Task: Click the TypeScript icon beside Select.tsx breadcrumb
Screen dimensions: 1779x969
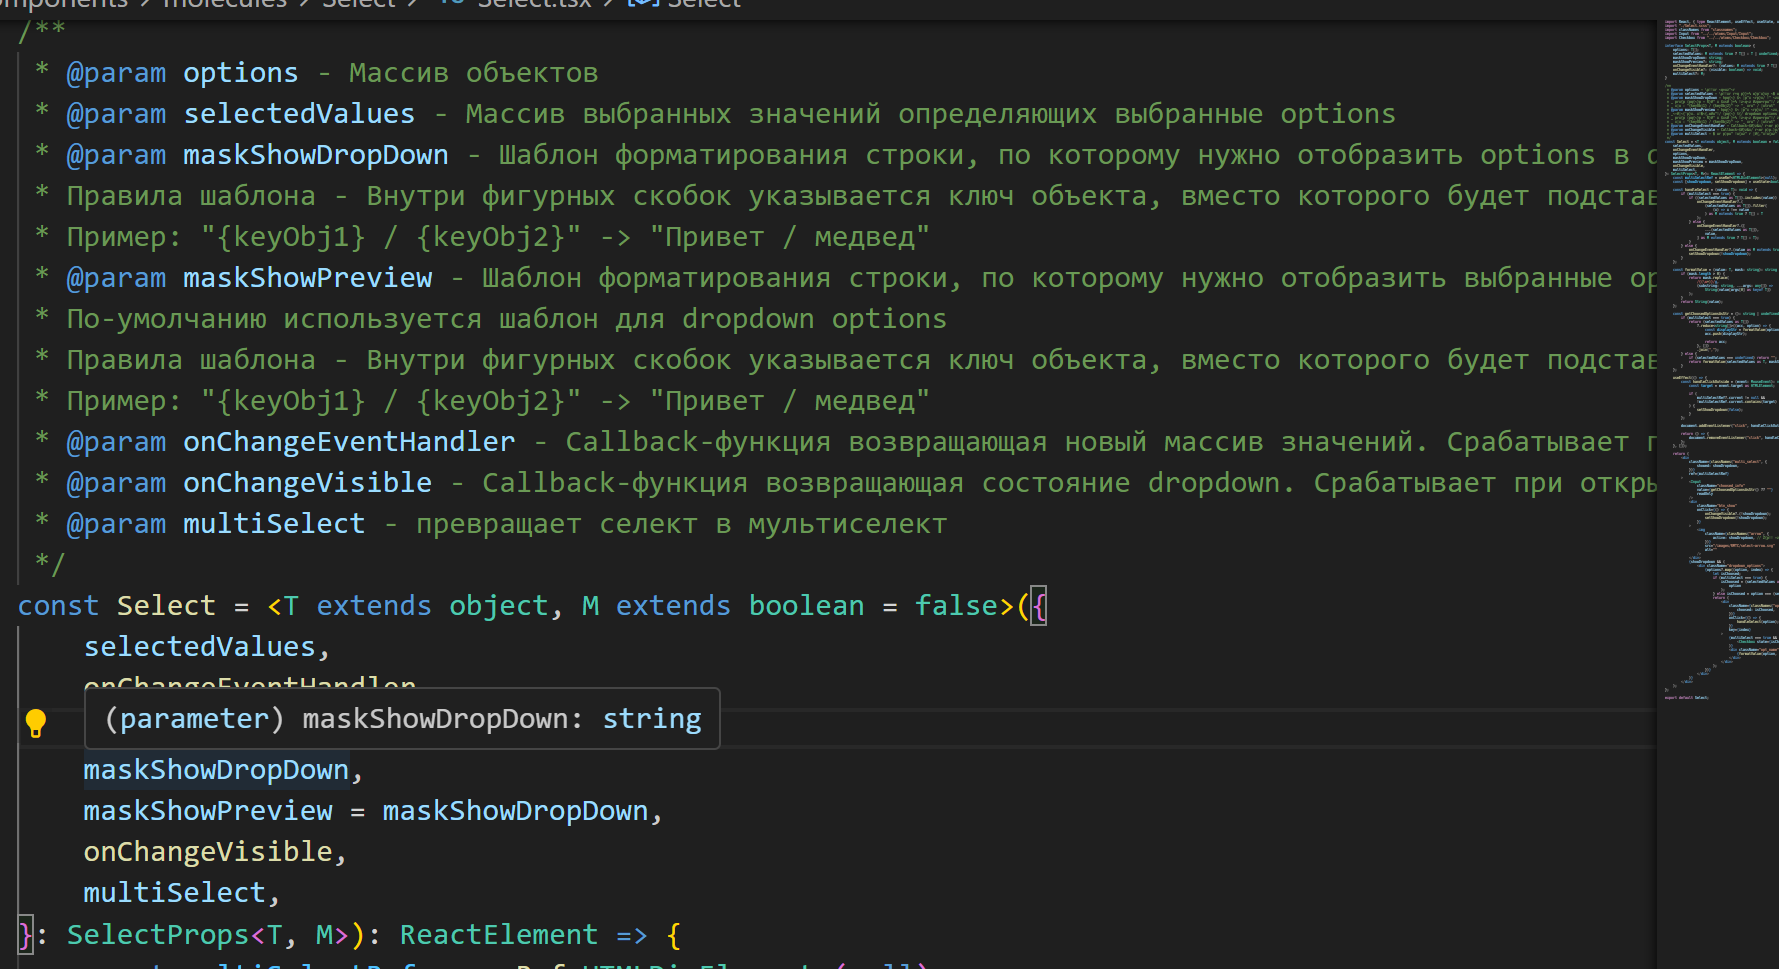Action: click(450, 5)
